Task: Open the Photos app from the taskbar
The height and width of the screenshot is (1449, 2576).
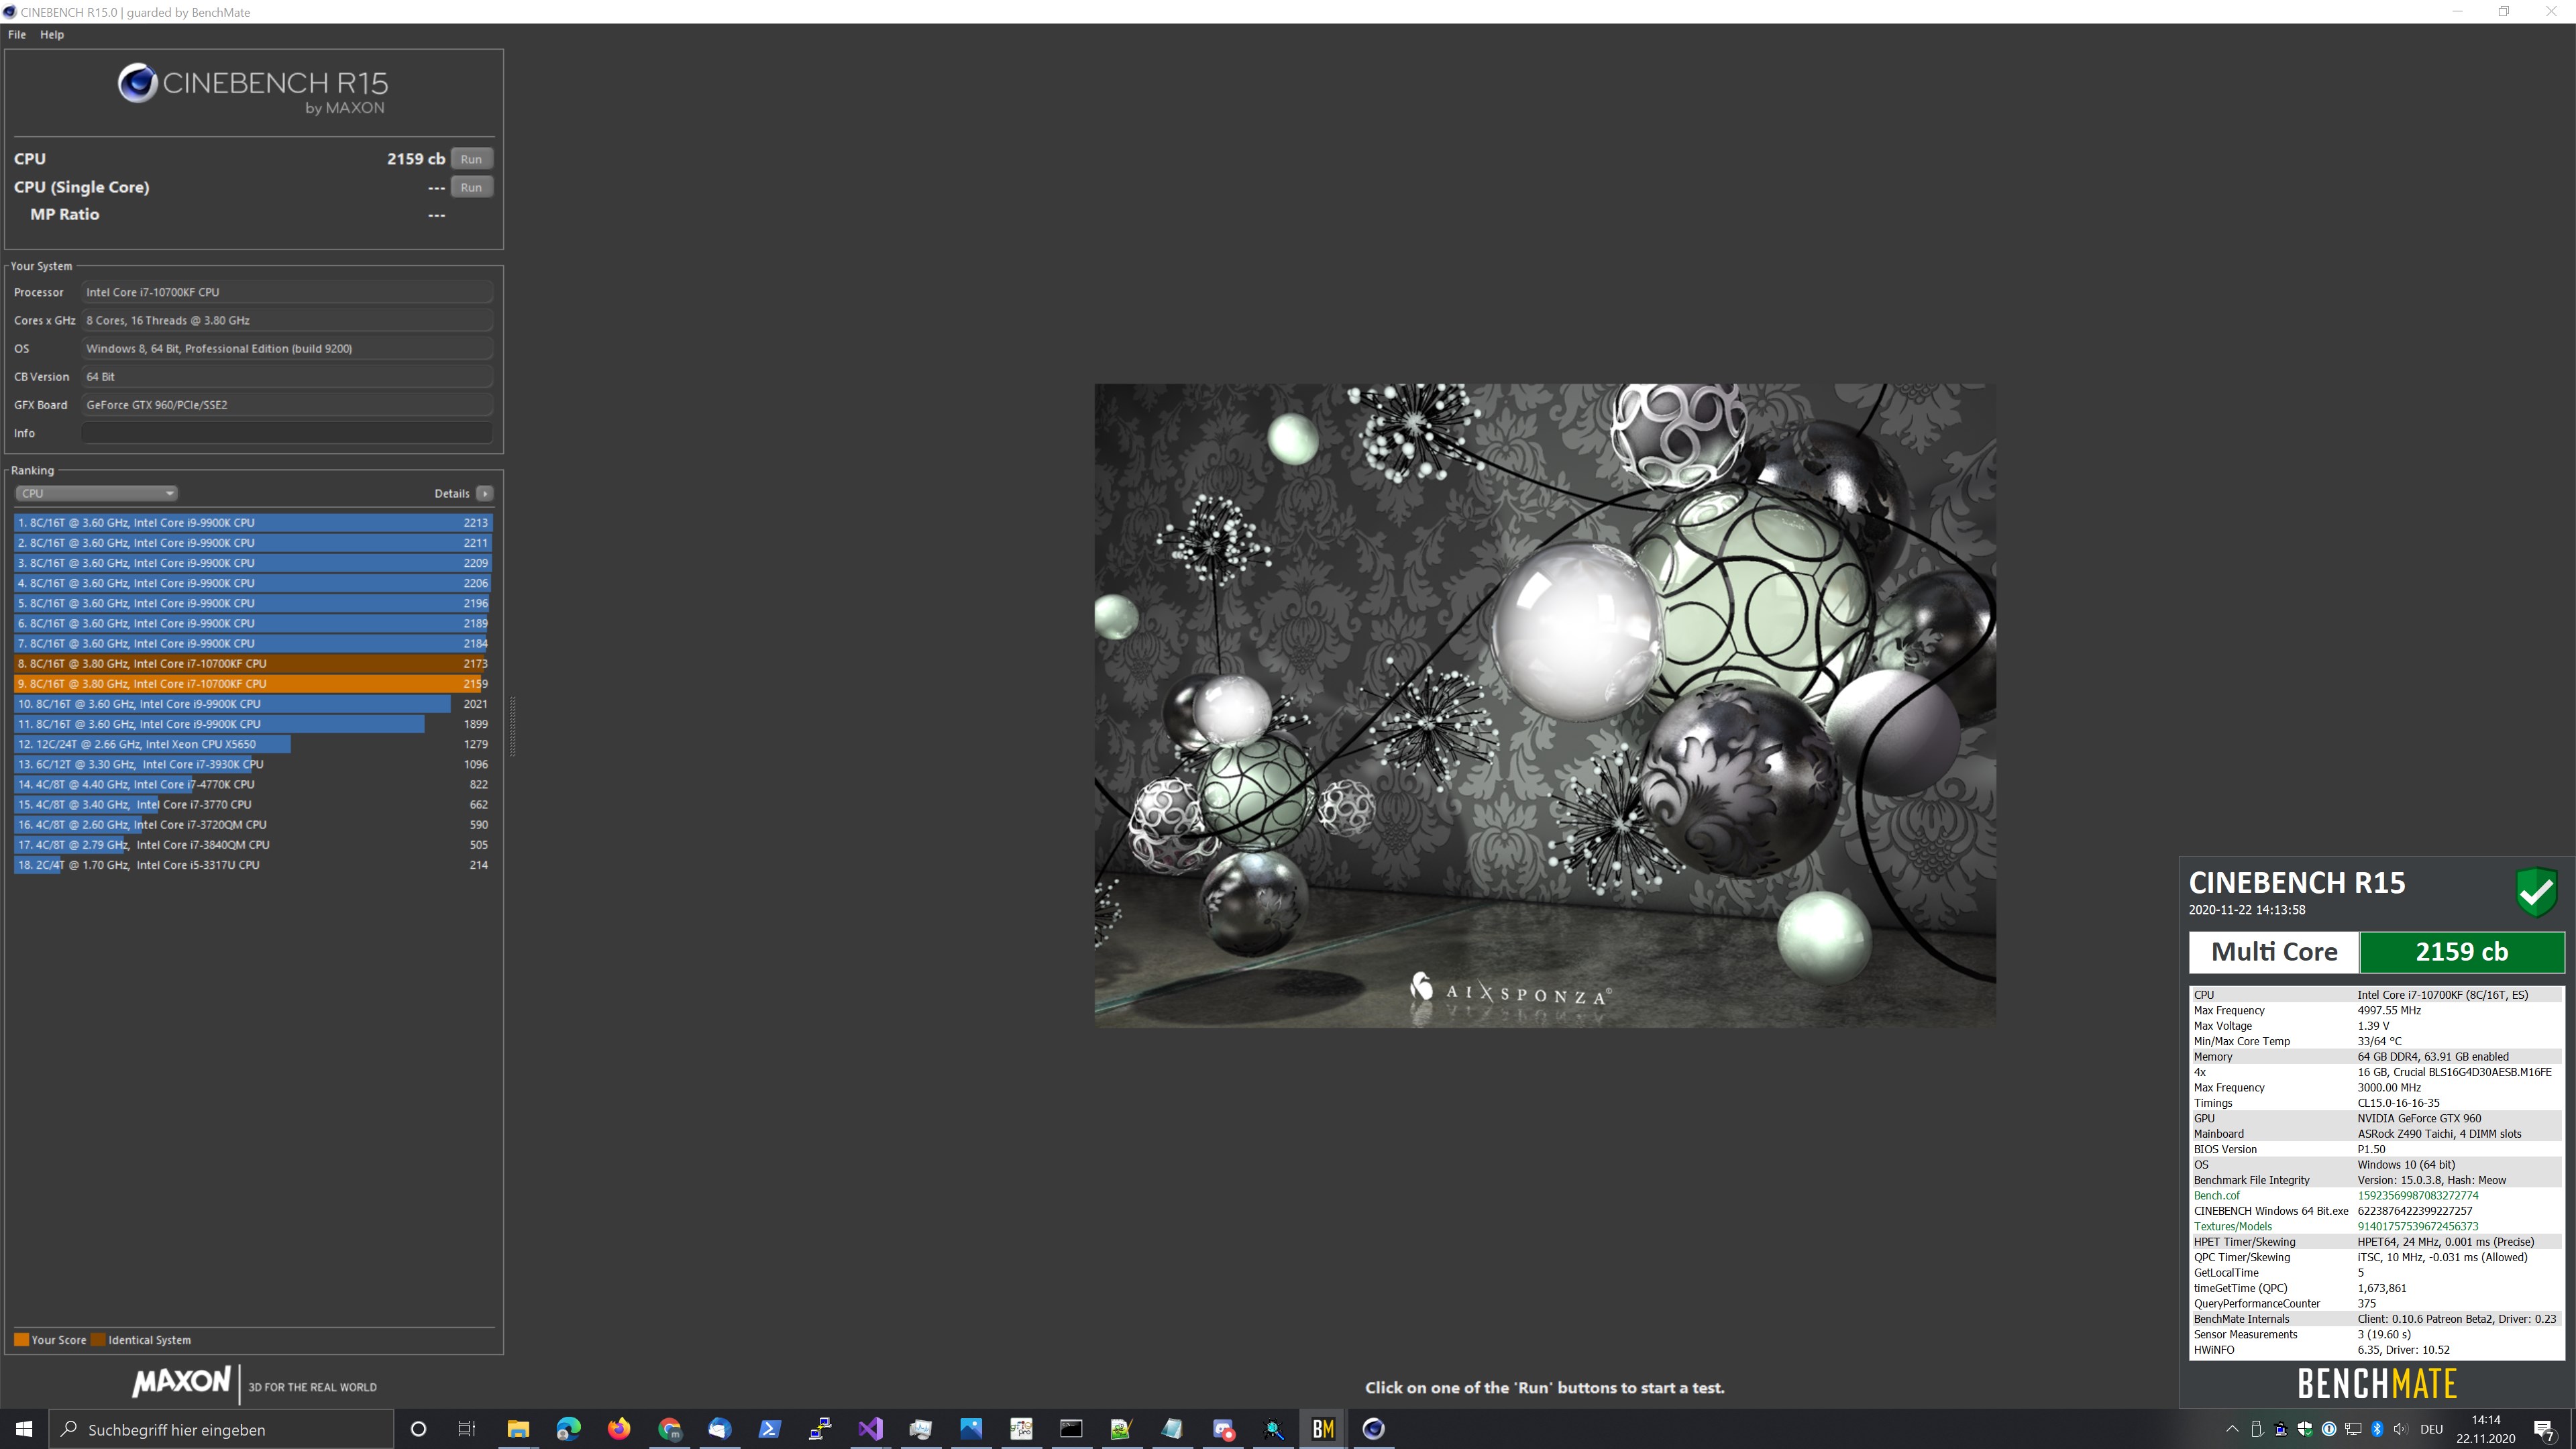Action: tap(971, 1429)
